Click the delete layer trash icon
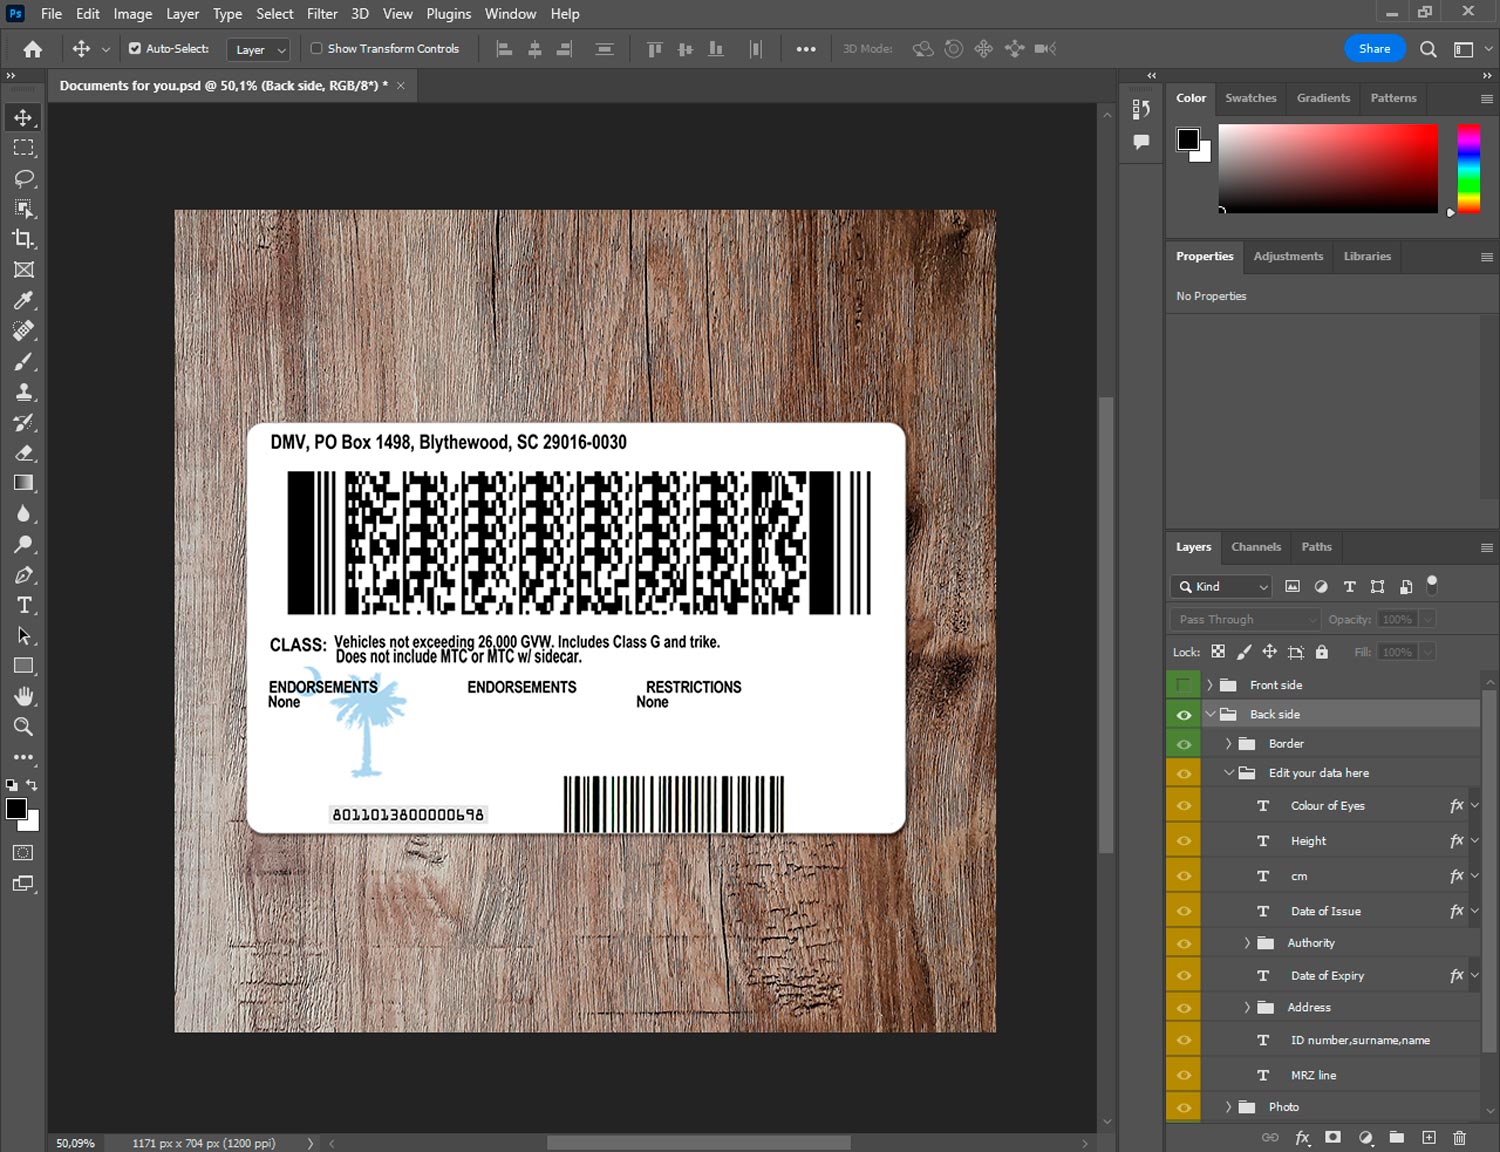 point(1459,1137)
